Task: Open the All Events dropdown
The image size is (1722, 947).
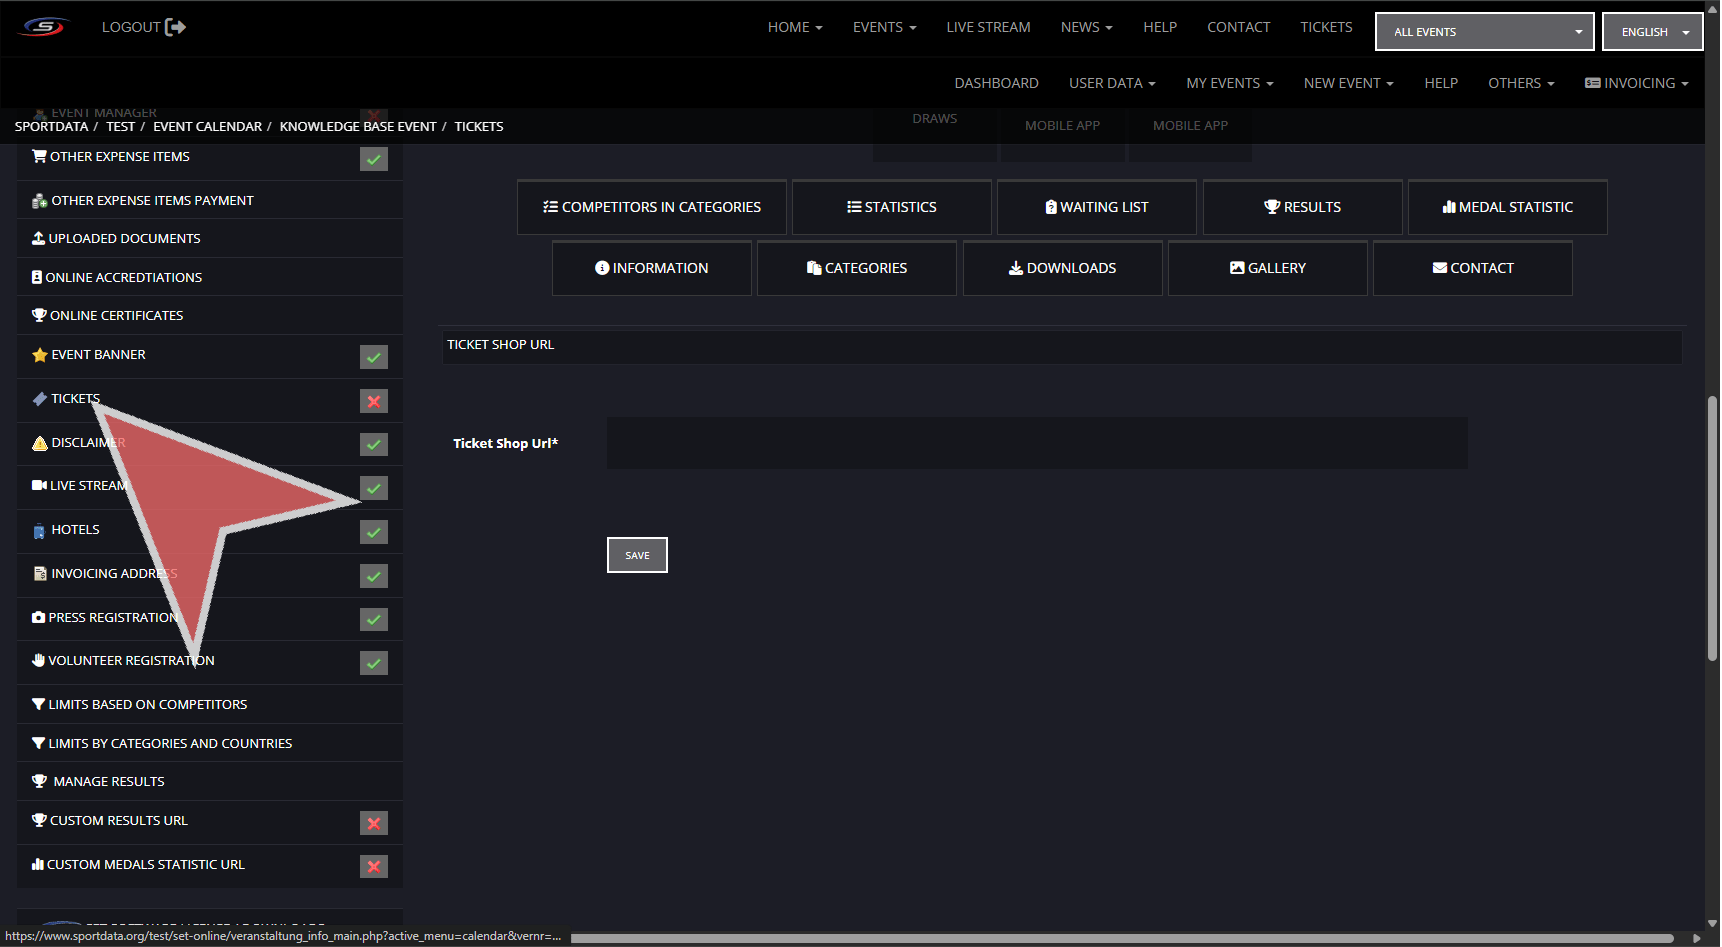Action: [1484, 32]
